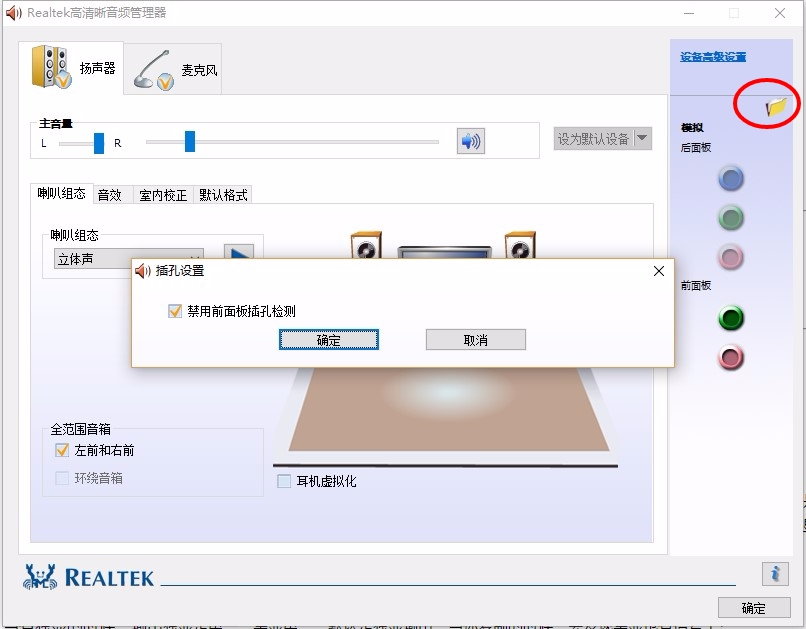
Task: Click the green front panel jack
Action: tap(731, 319)
